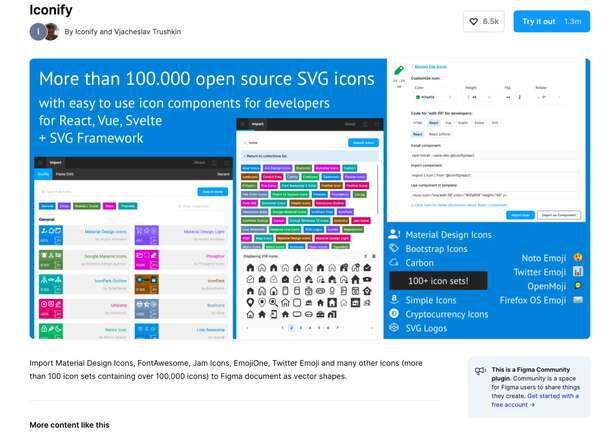Click the blue search button above 'Return to collections list'
616x432 pixels.
tap(363, 143)
